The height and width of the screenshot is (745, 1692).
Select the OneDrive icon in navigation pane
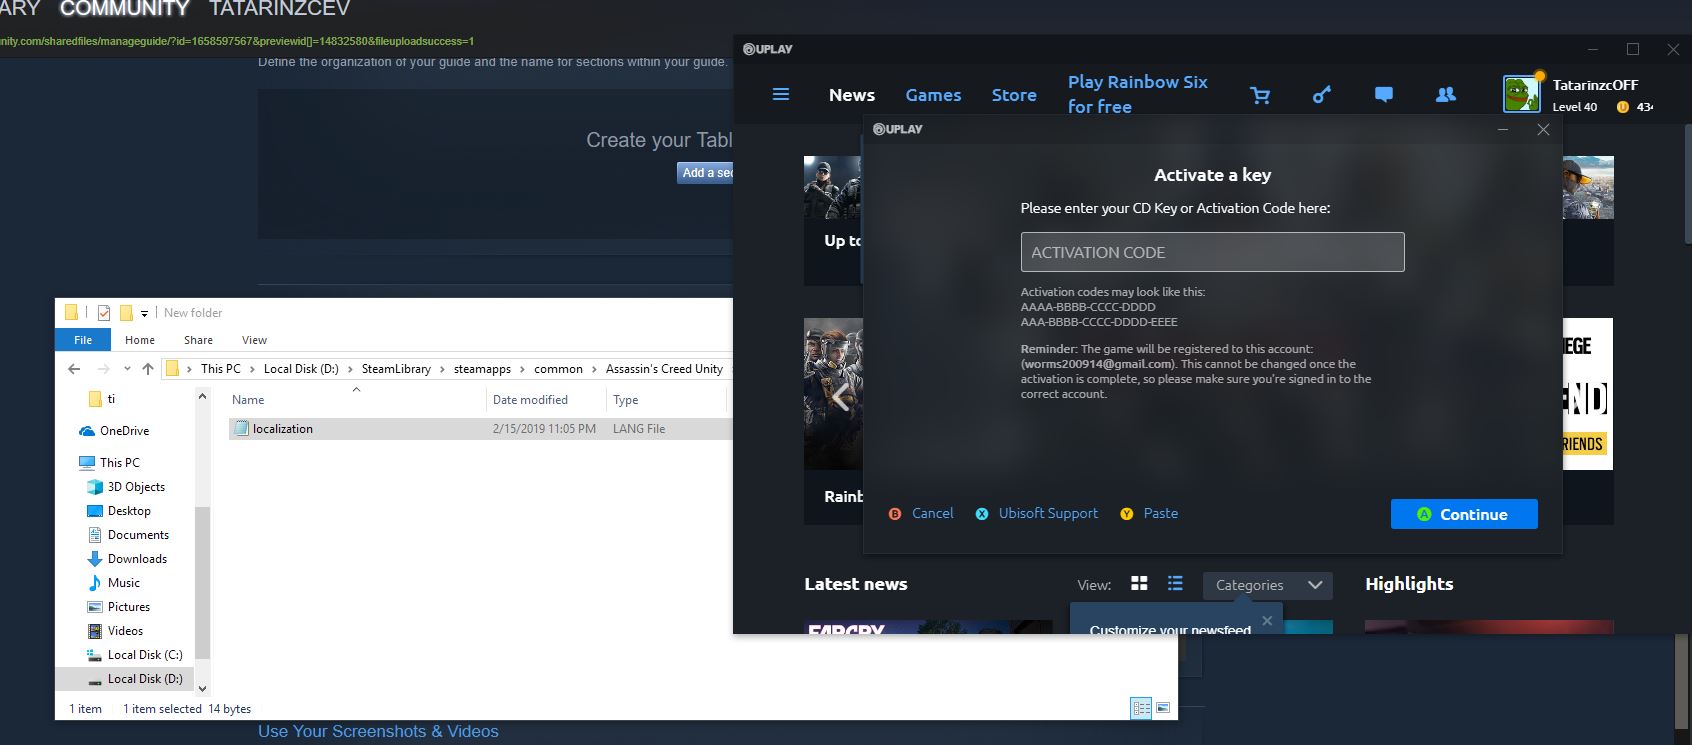(87, 431)
